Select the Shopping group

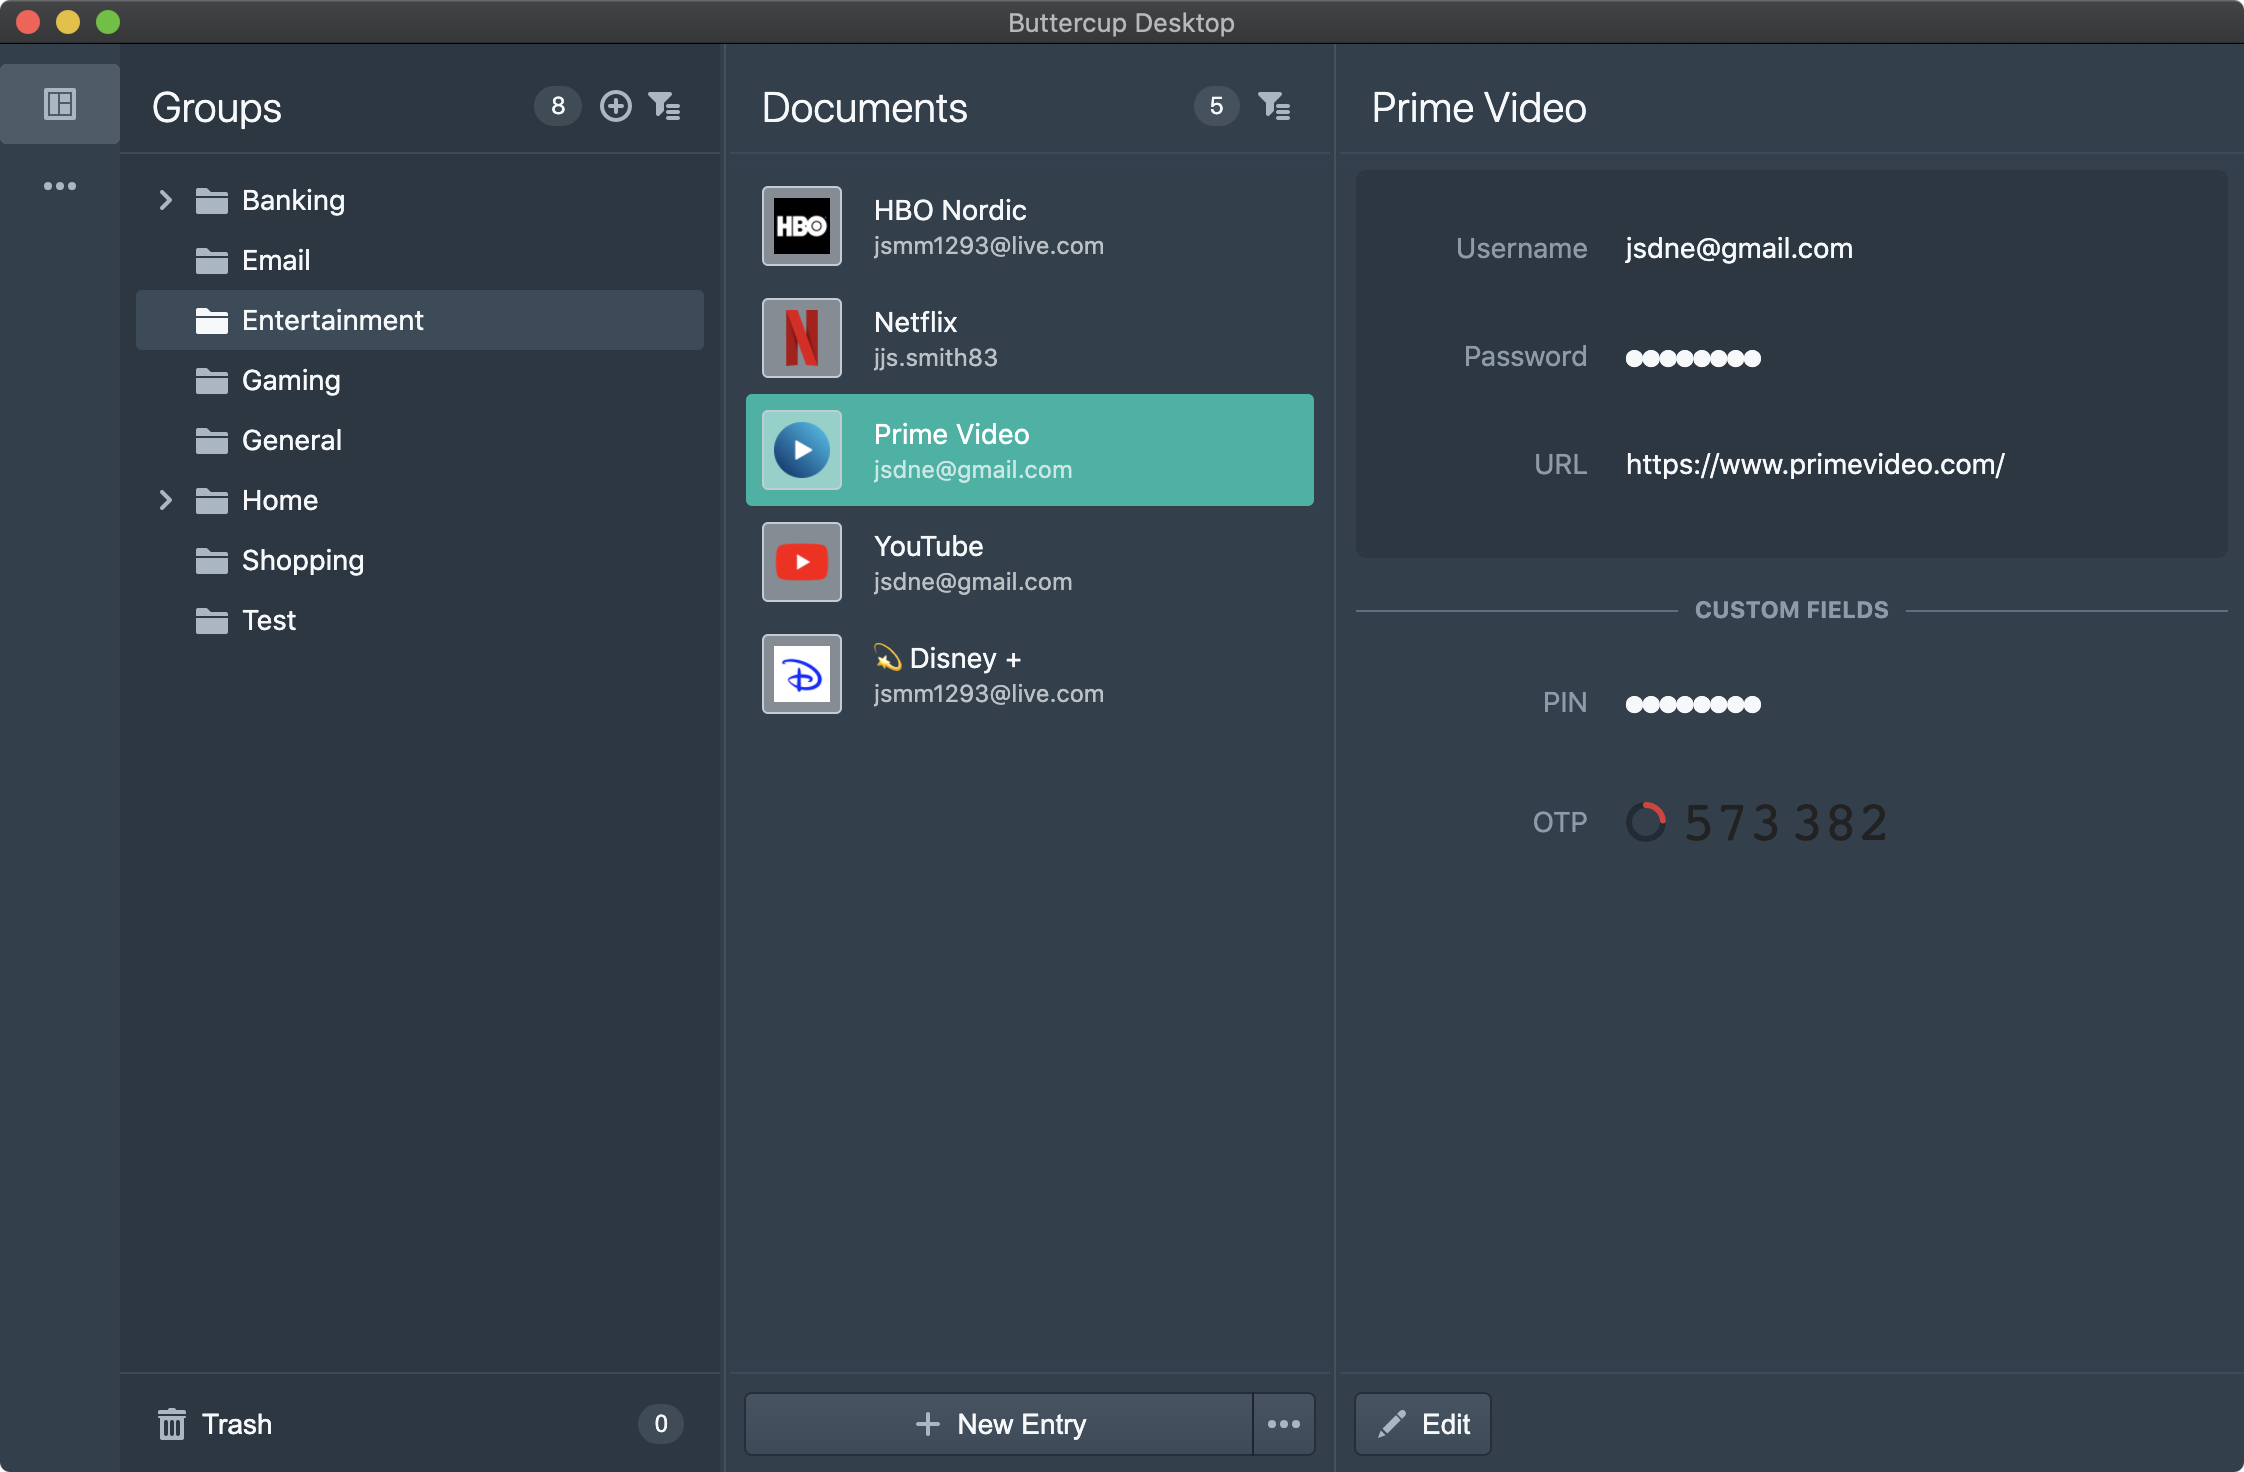(x=302, y=559)
